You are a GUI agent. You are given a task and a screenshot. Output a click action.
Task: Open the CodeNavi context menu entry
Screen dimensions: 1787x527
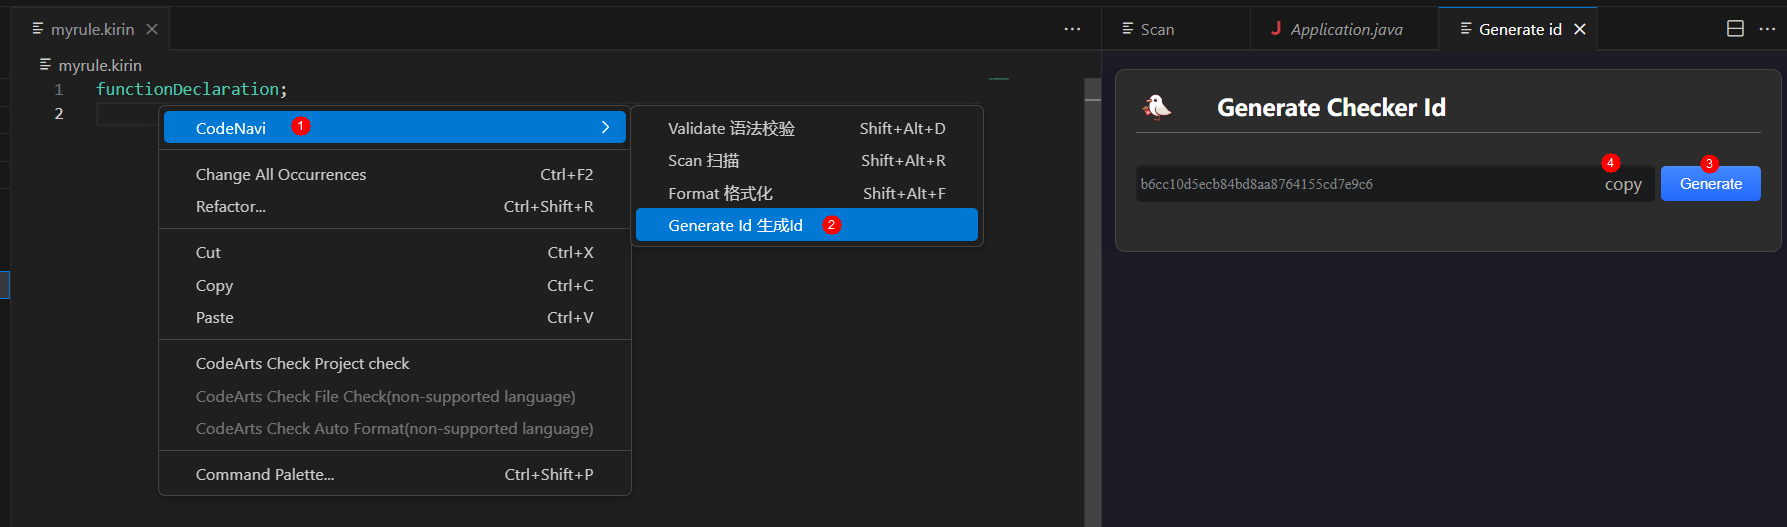tap(395, 127)
